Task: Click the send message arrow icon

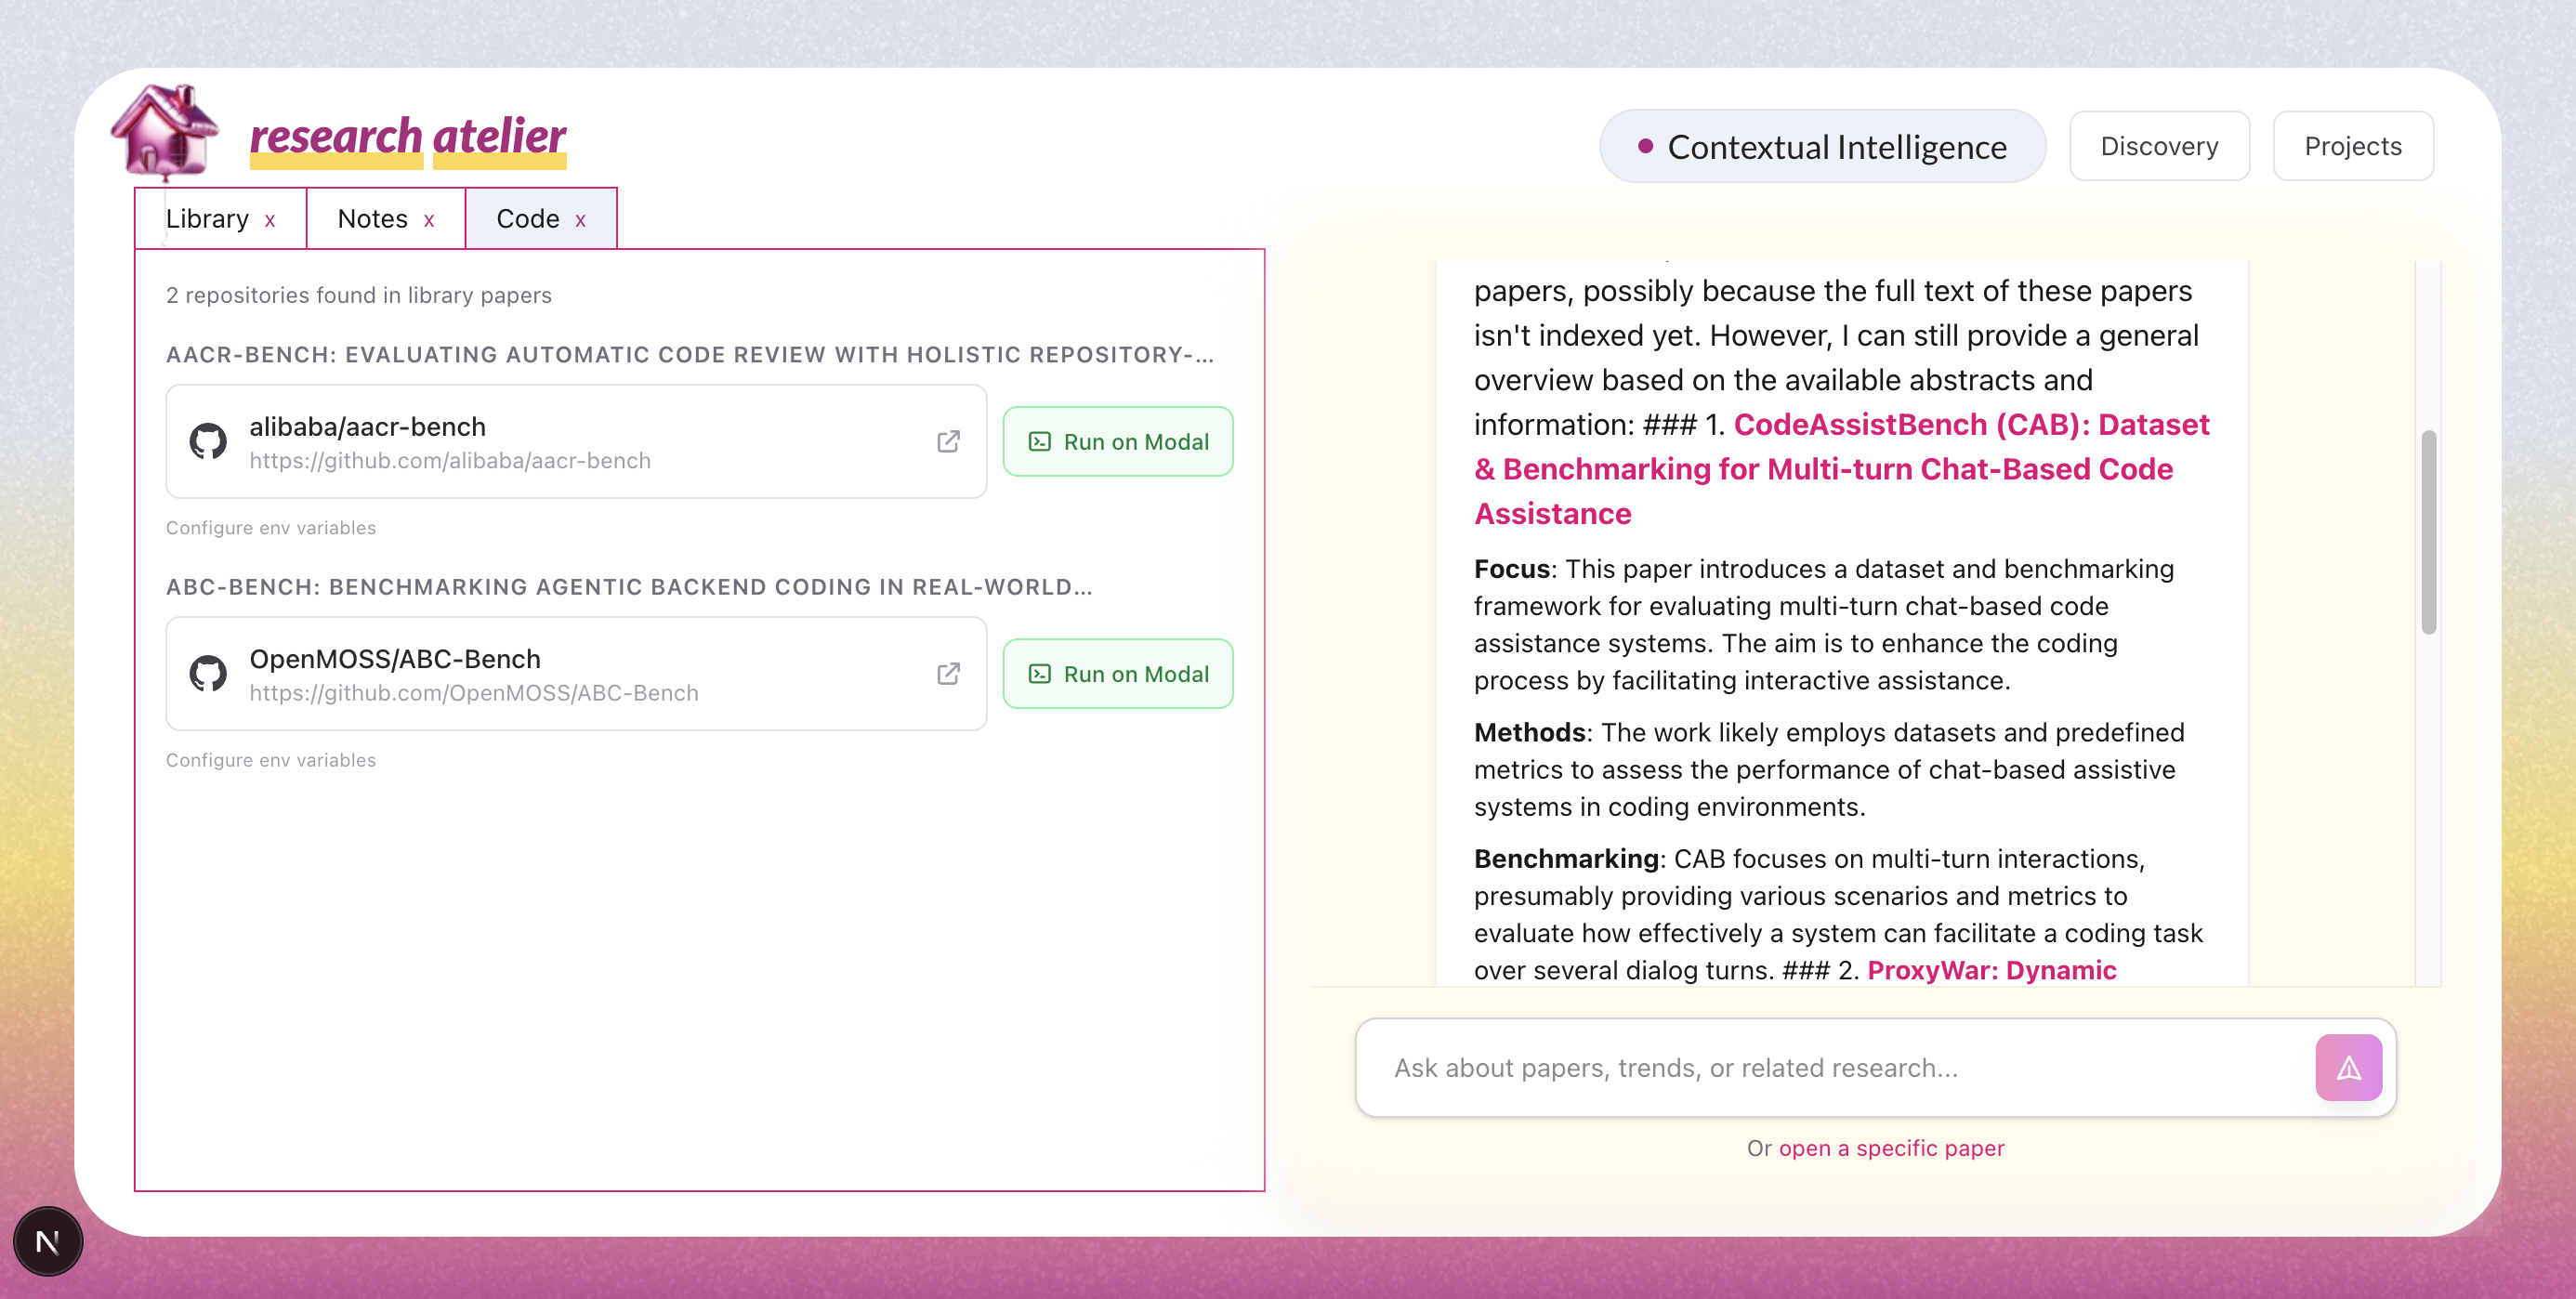Action: pyautogui.click(x=2347, y=1068)
